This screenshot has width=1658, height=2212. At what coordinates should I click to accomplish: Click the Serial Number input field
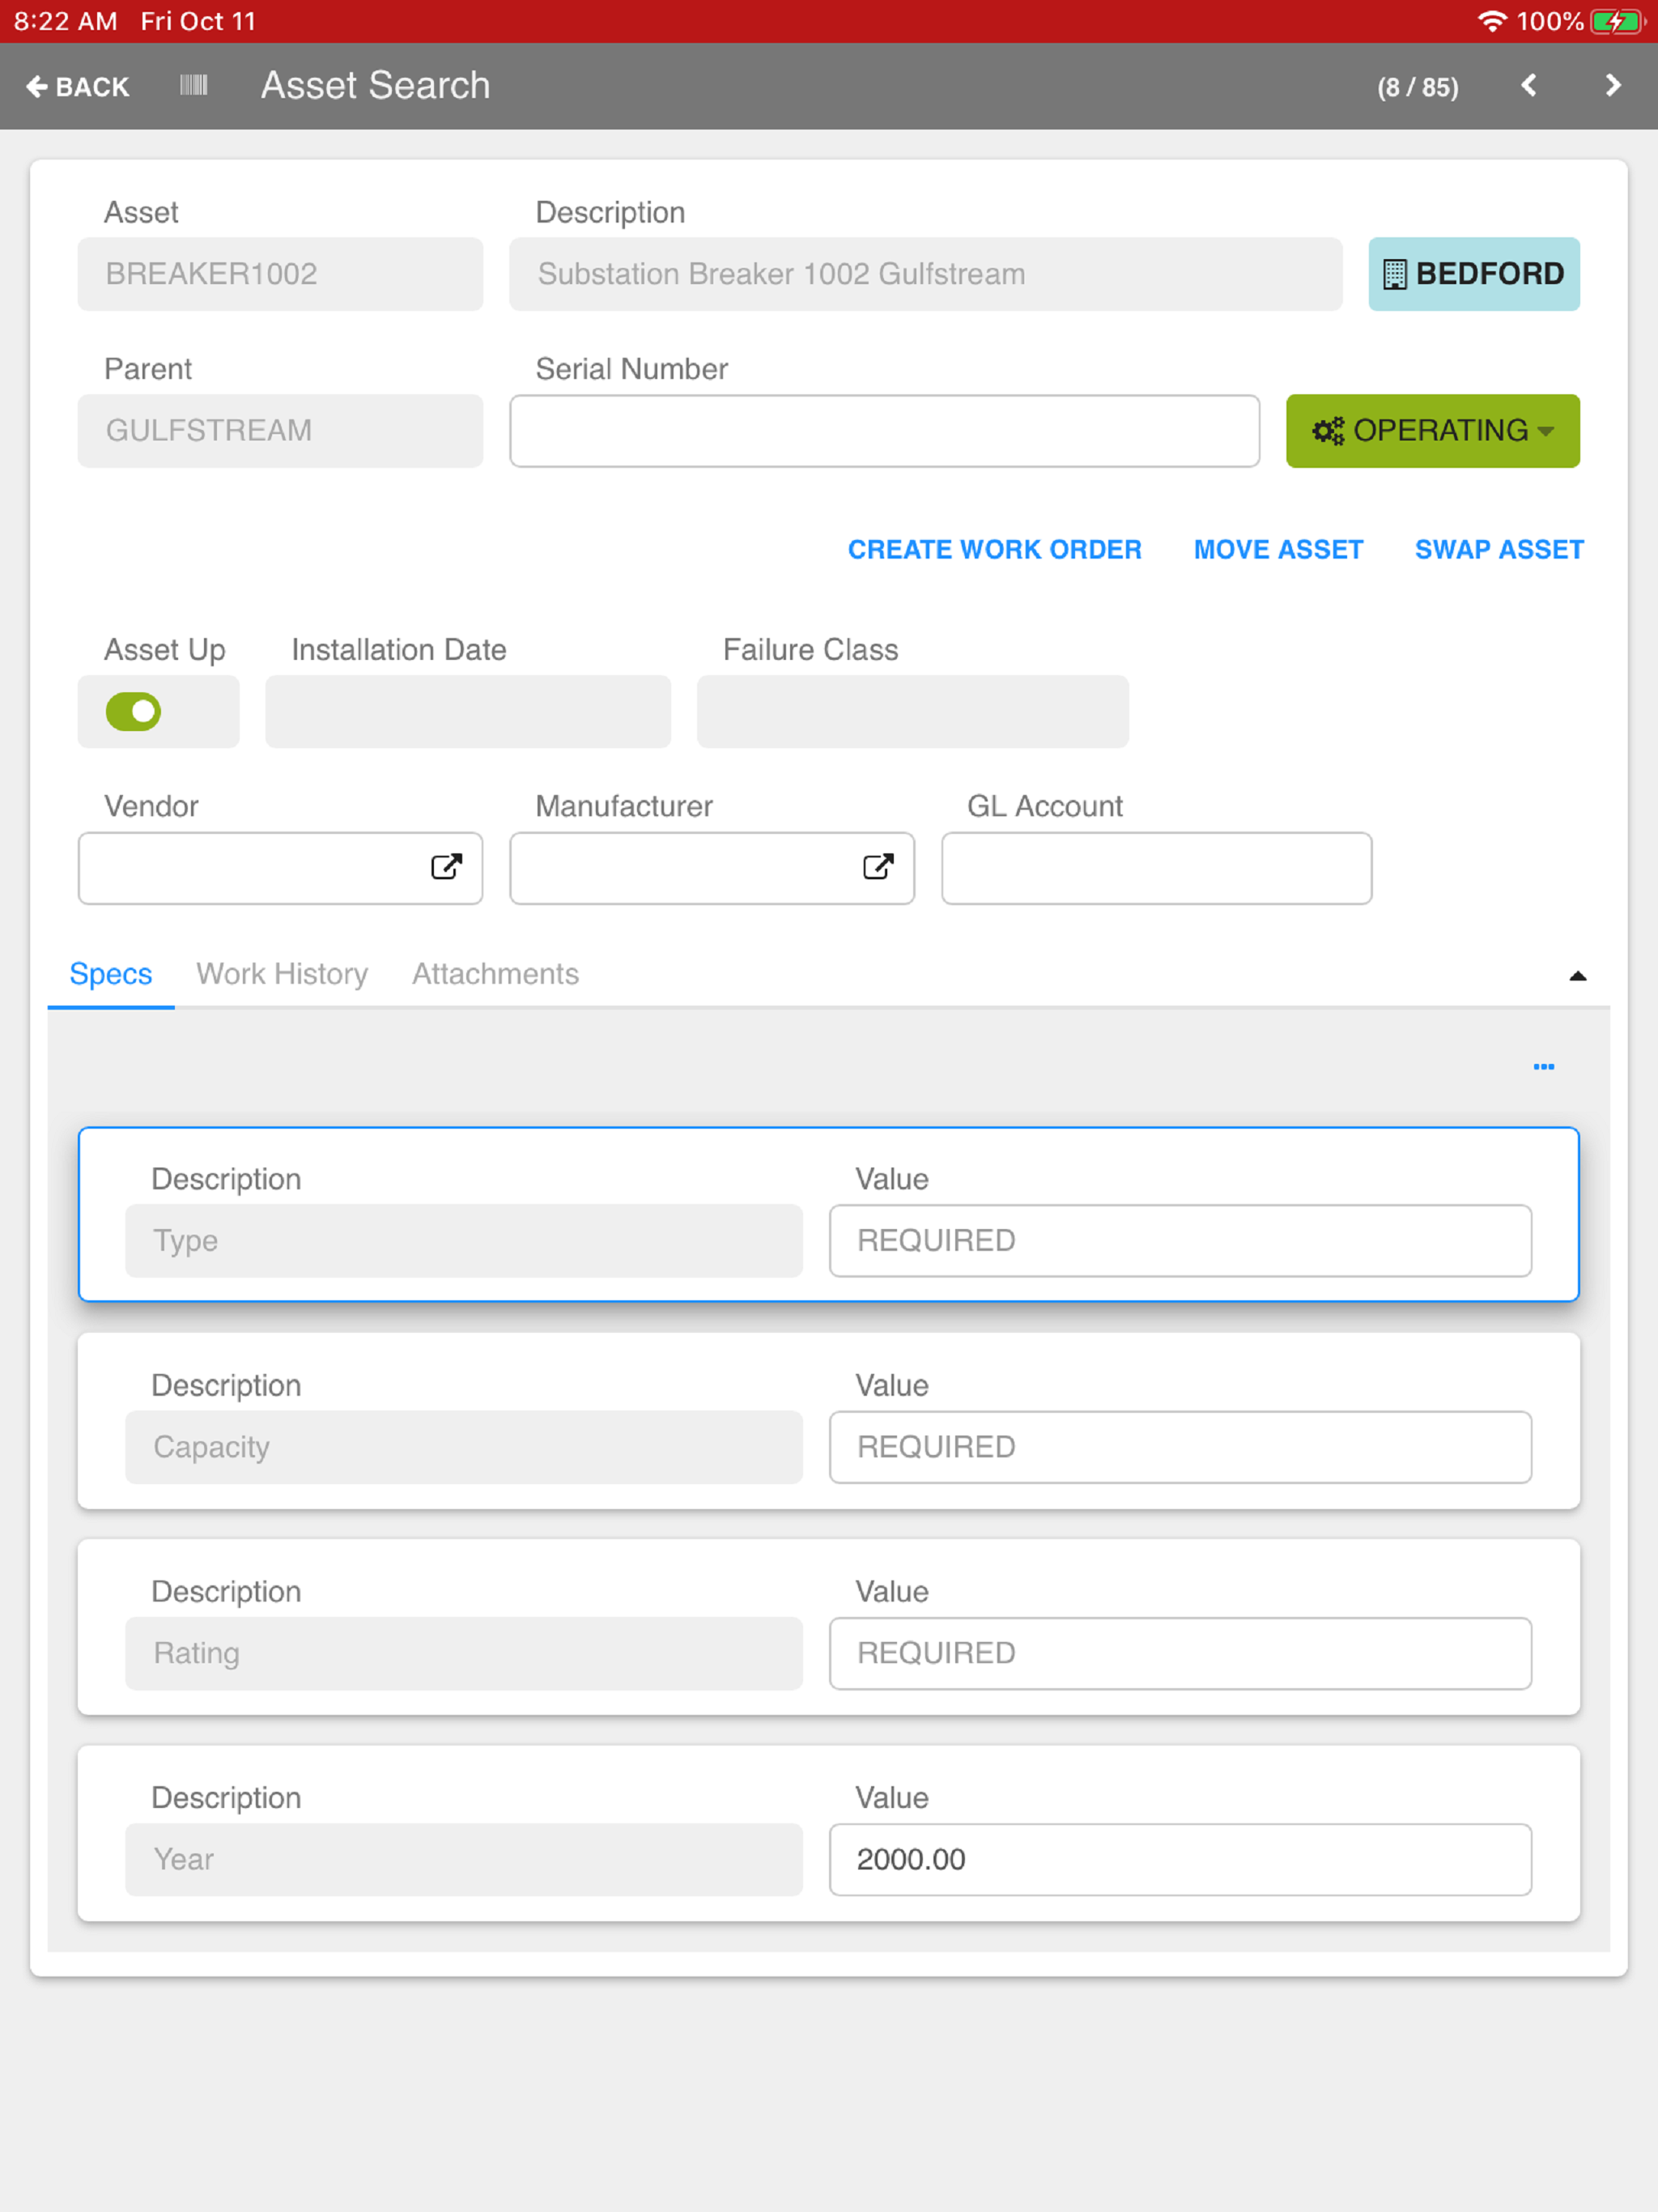point(884,431)
